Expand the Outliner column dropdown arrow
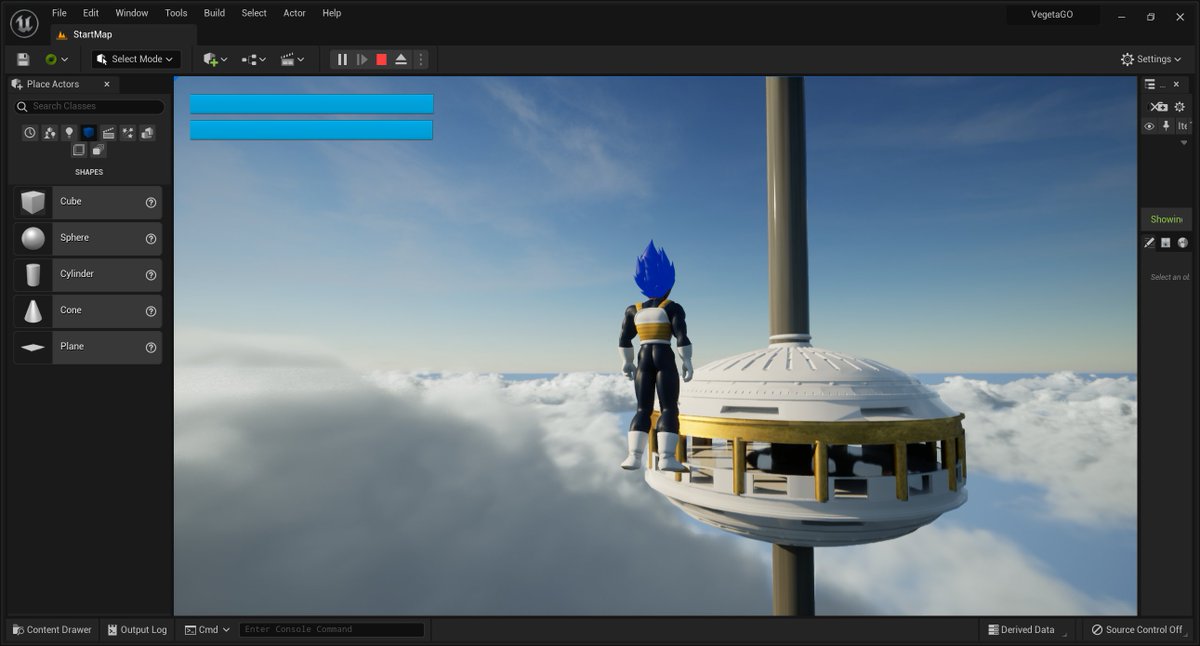Screen dimensions: 1200x646 (1185, 143)
